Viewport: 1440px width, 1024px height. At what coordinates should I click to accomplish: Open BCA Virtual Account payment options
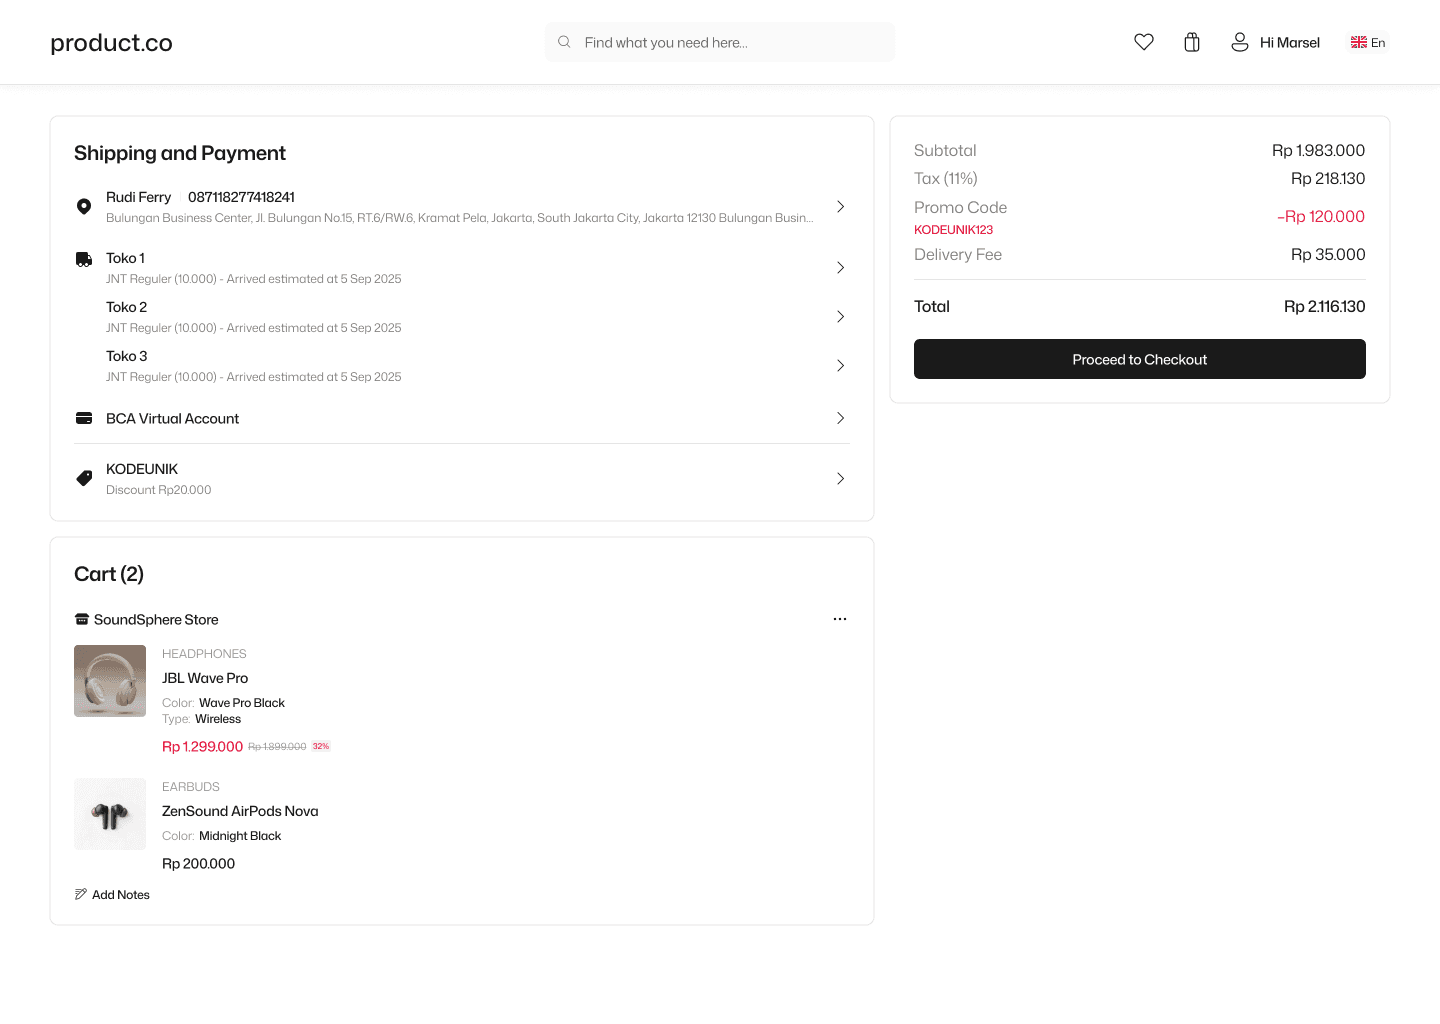[840, 418]
